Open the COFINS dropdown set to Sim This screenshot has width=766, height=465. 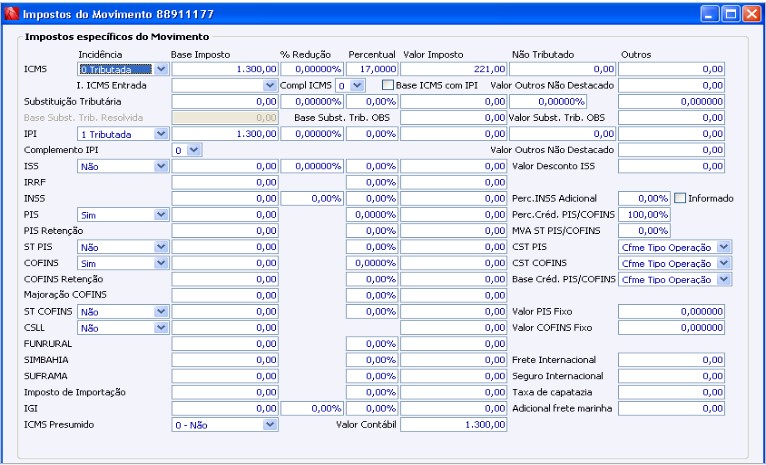161,263
